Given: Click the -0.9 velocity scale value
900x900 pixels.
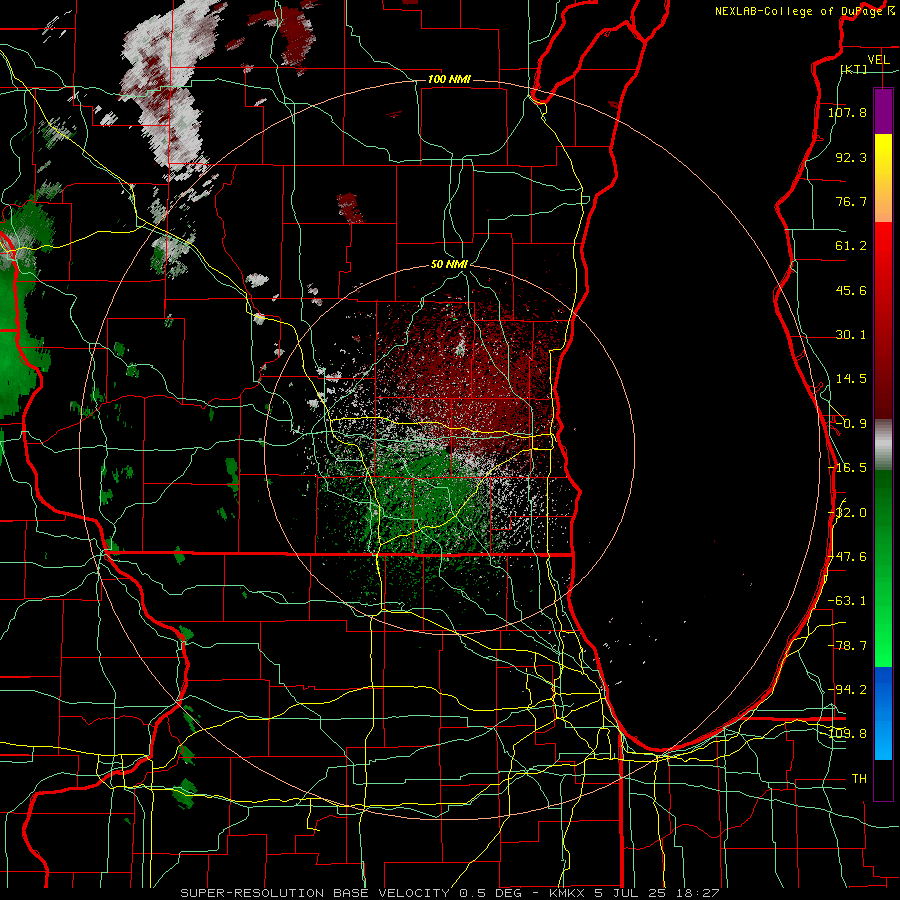Looking at the screenshot, I should click(x=851, y=424).
